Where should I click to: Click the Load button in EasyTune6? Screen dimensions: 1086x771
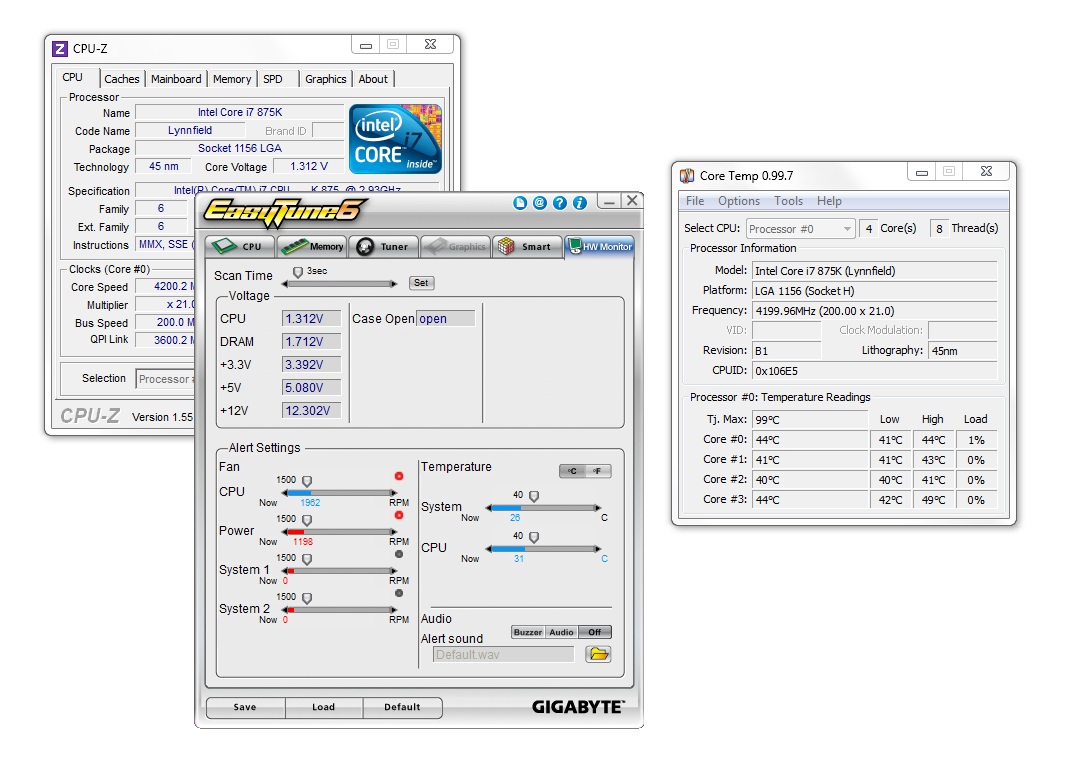[323, 707]
